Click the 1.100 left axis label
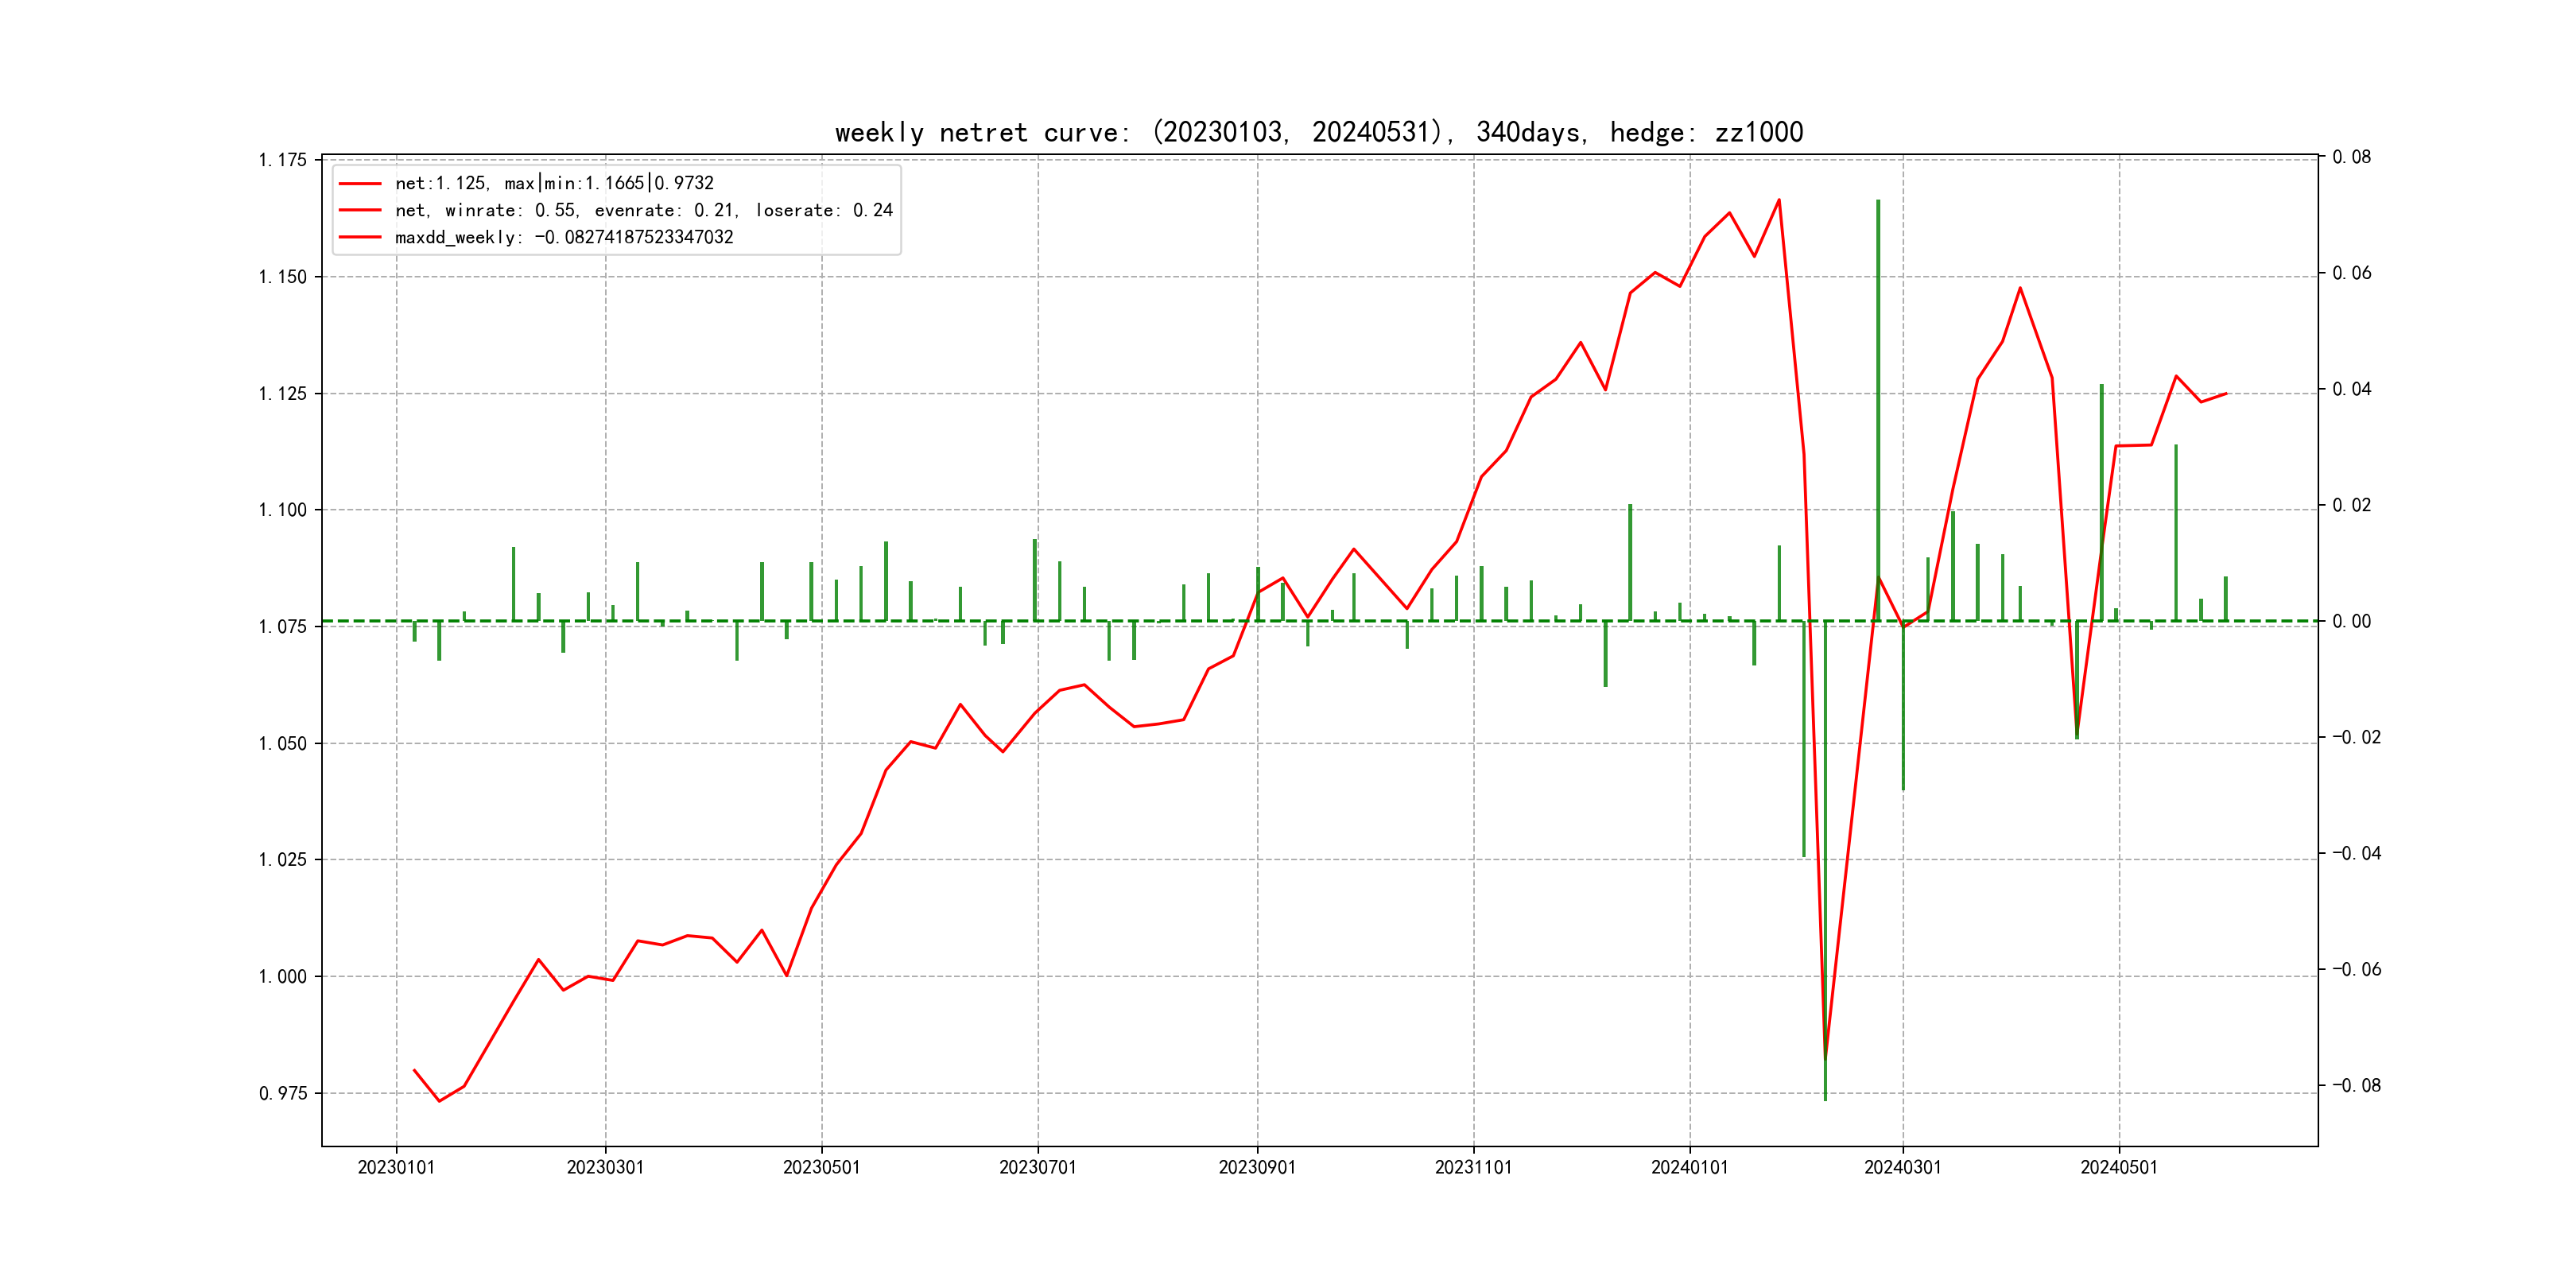 coord(283,510)
